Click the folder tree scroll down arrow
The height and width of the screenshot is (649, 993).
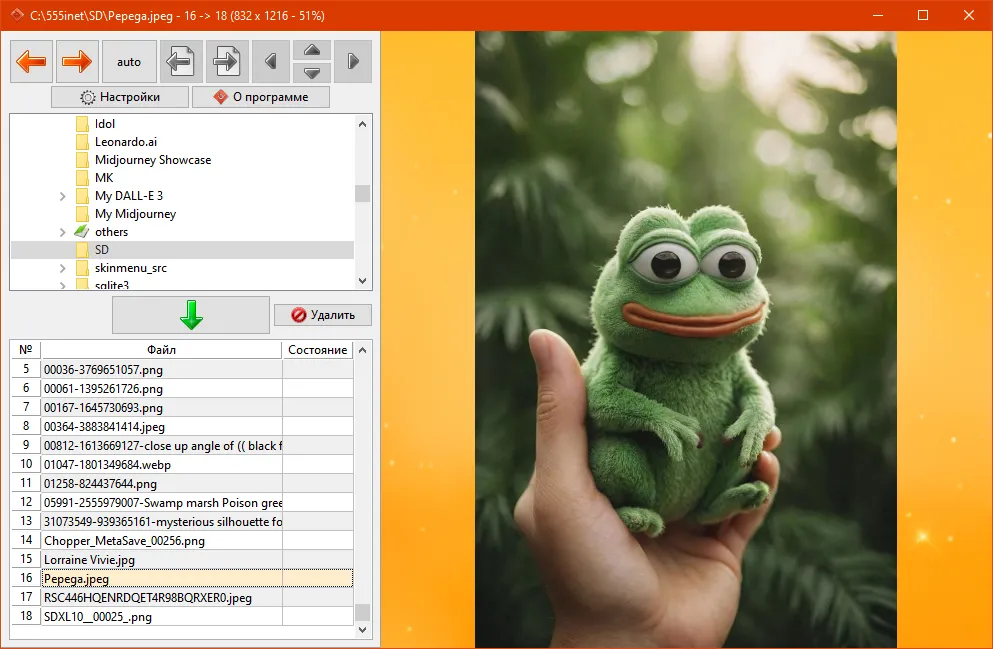[x=362, y=280]
